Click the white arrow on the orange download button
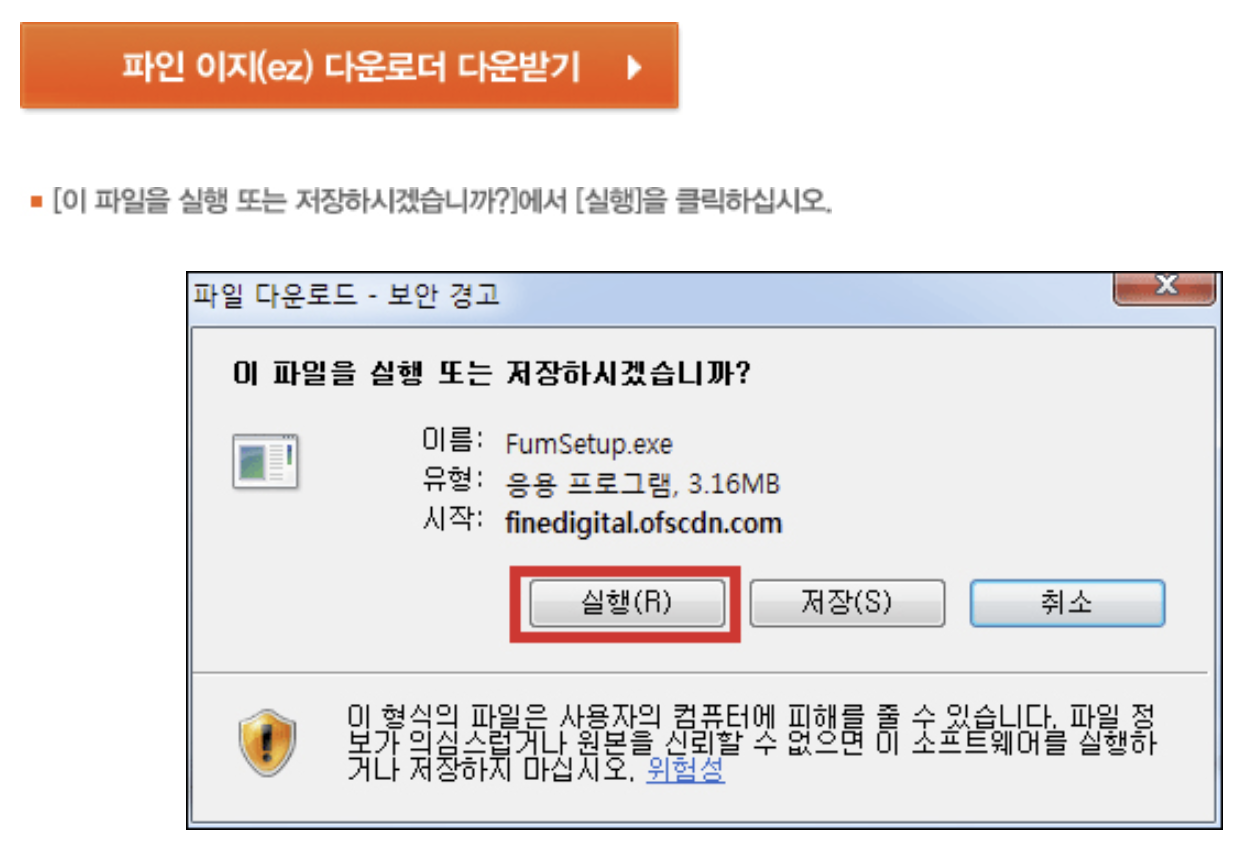The height and width of the screenshot is (848, 1246). coord(633,68)
